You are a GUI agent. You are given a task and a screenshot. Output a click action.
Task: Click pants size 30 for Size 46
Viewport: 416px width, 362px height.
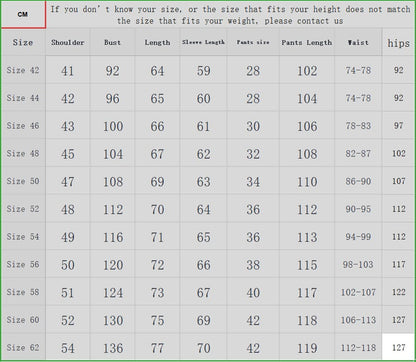pyautogui.click(x=253, y=126)
